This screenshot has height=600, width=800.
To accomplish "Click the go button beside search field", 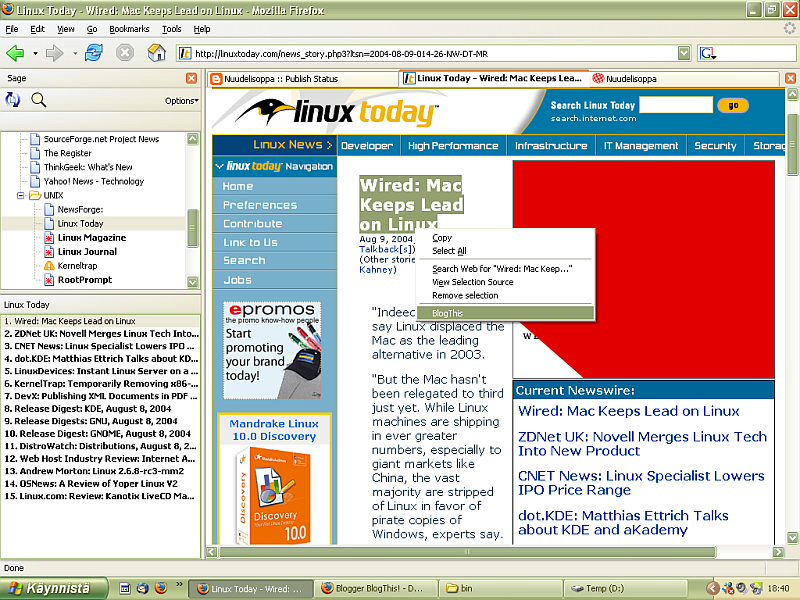I will [732, 105].
